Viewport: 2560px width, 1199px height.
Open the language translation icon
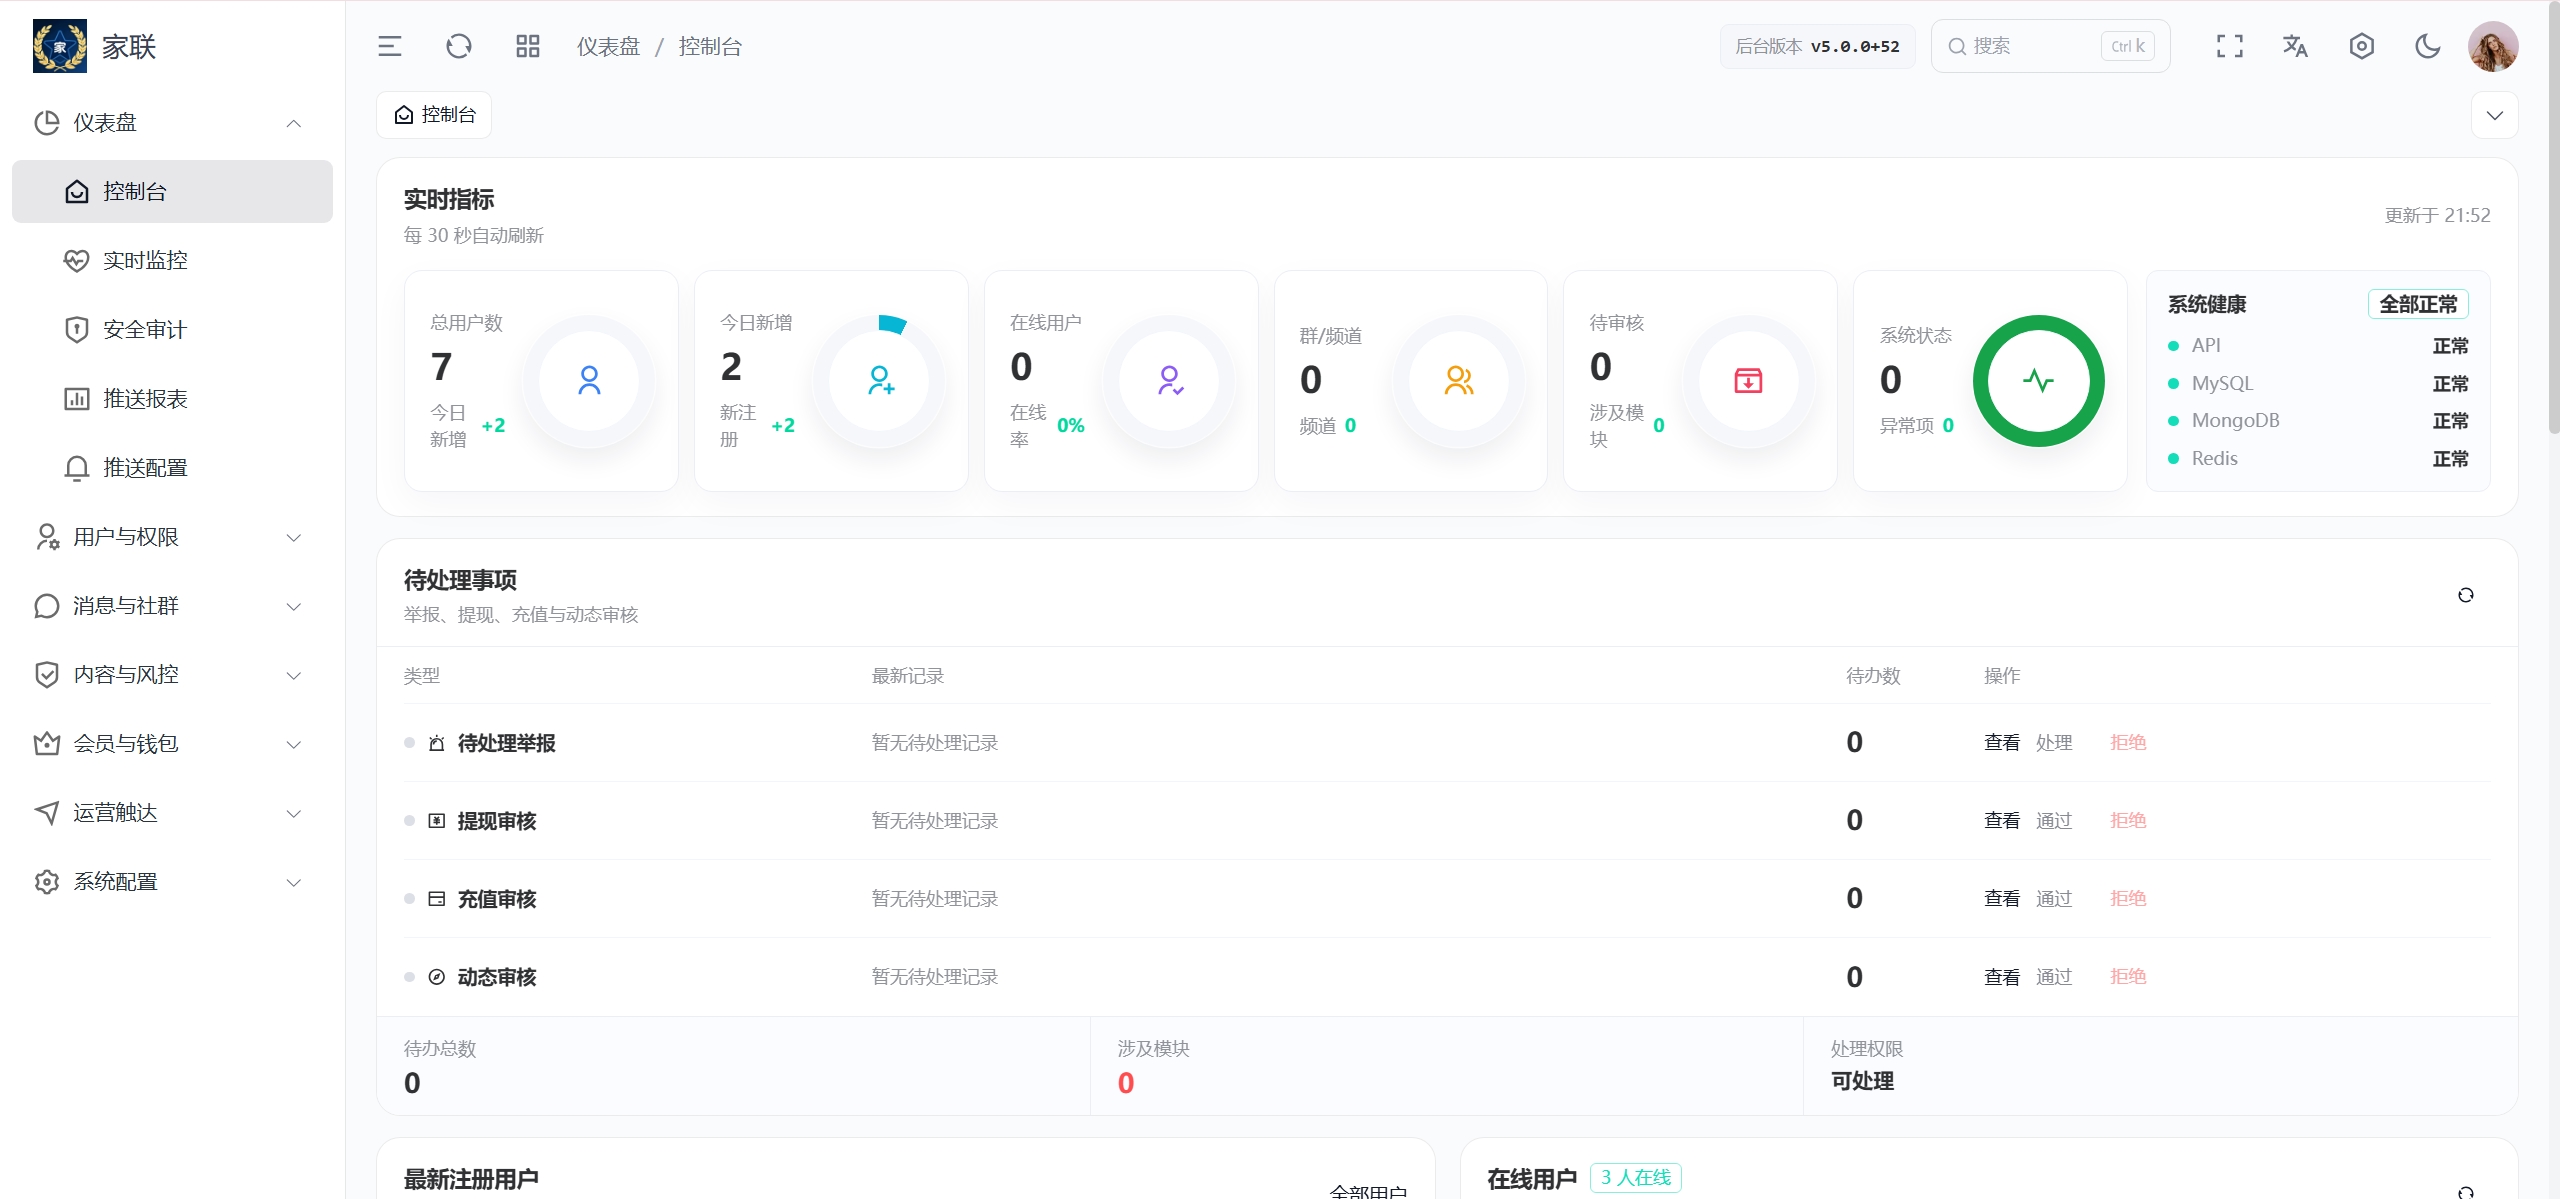[2296, 46]
